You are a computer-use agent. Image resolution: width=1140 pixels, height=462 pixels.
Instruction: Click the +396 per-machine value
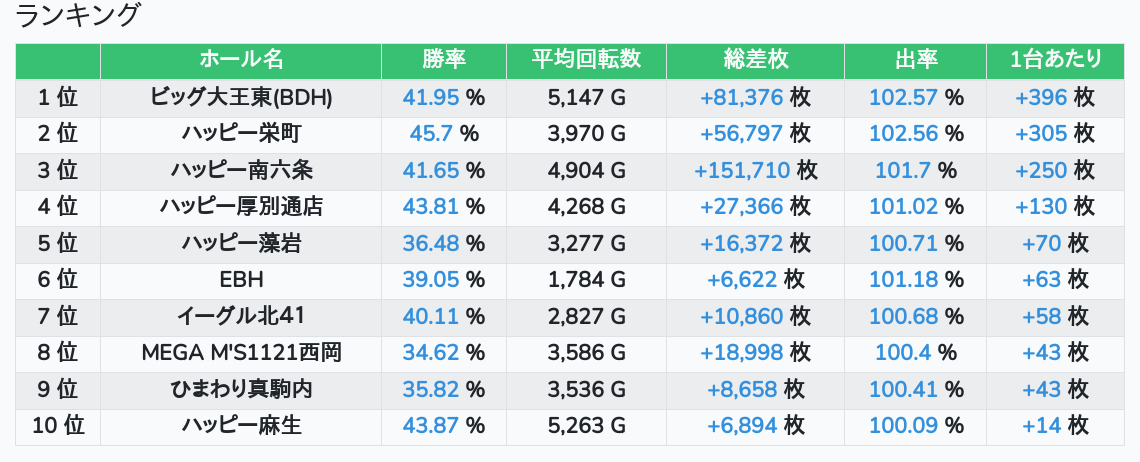(x=1041, y=97)
